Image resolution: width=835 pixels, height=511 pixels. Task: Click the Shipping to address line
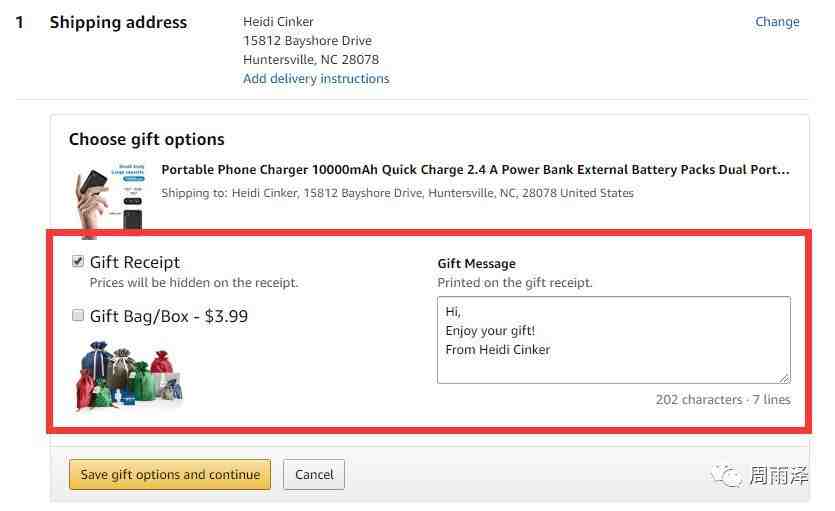(x=397, y=193)
